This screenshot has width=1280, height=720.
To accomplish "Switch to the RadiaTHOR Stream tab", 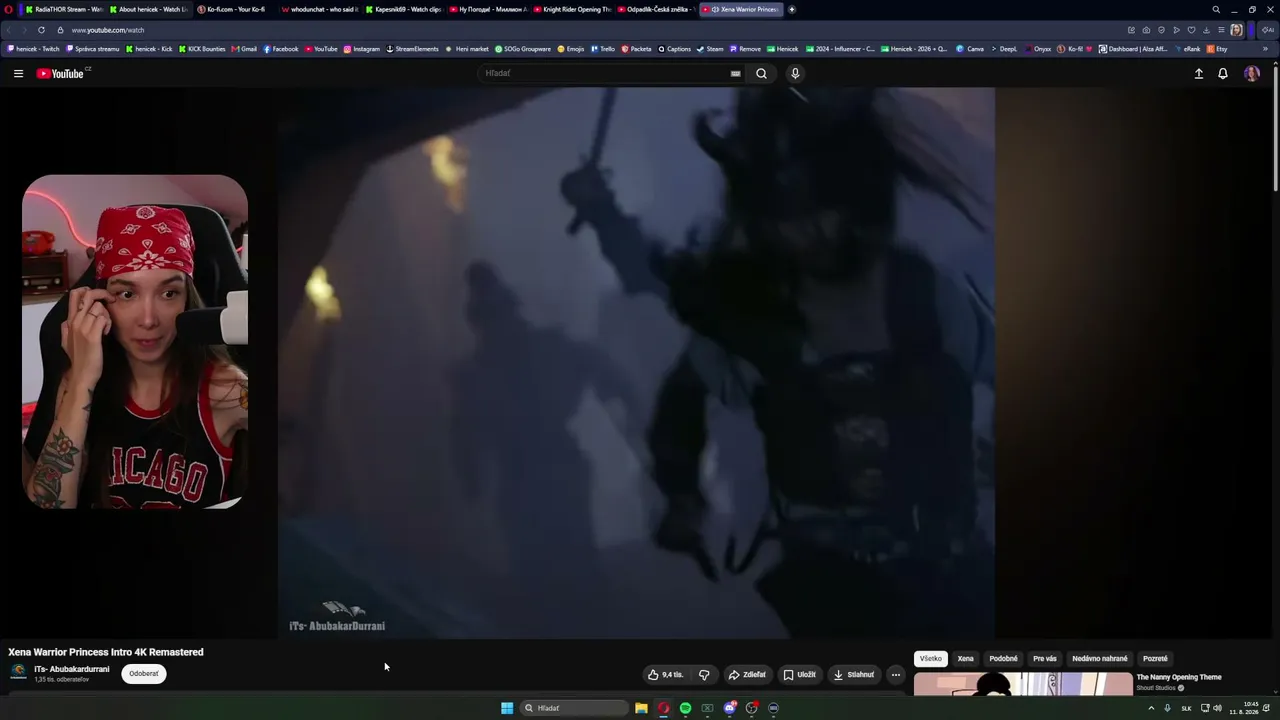I will point(63,9).
